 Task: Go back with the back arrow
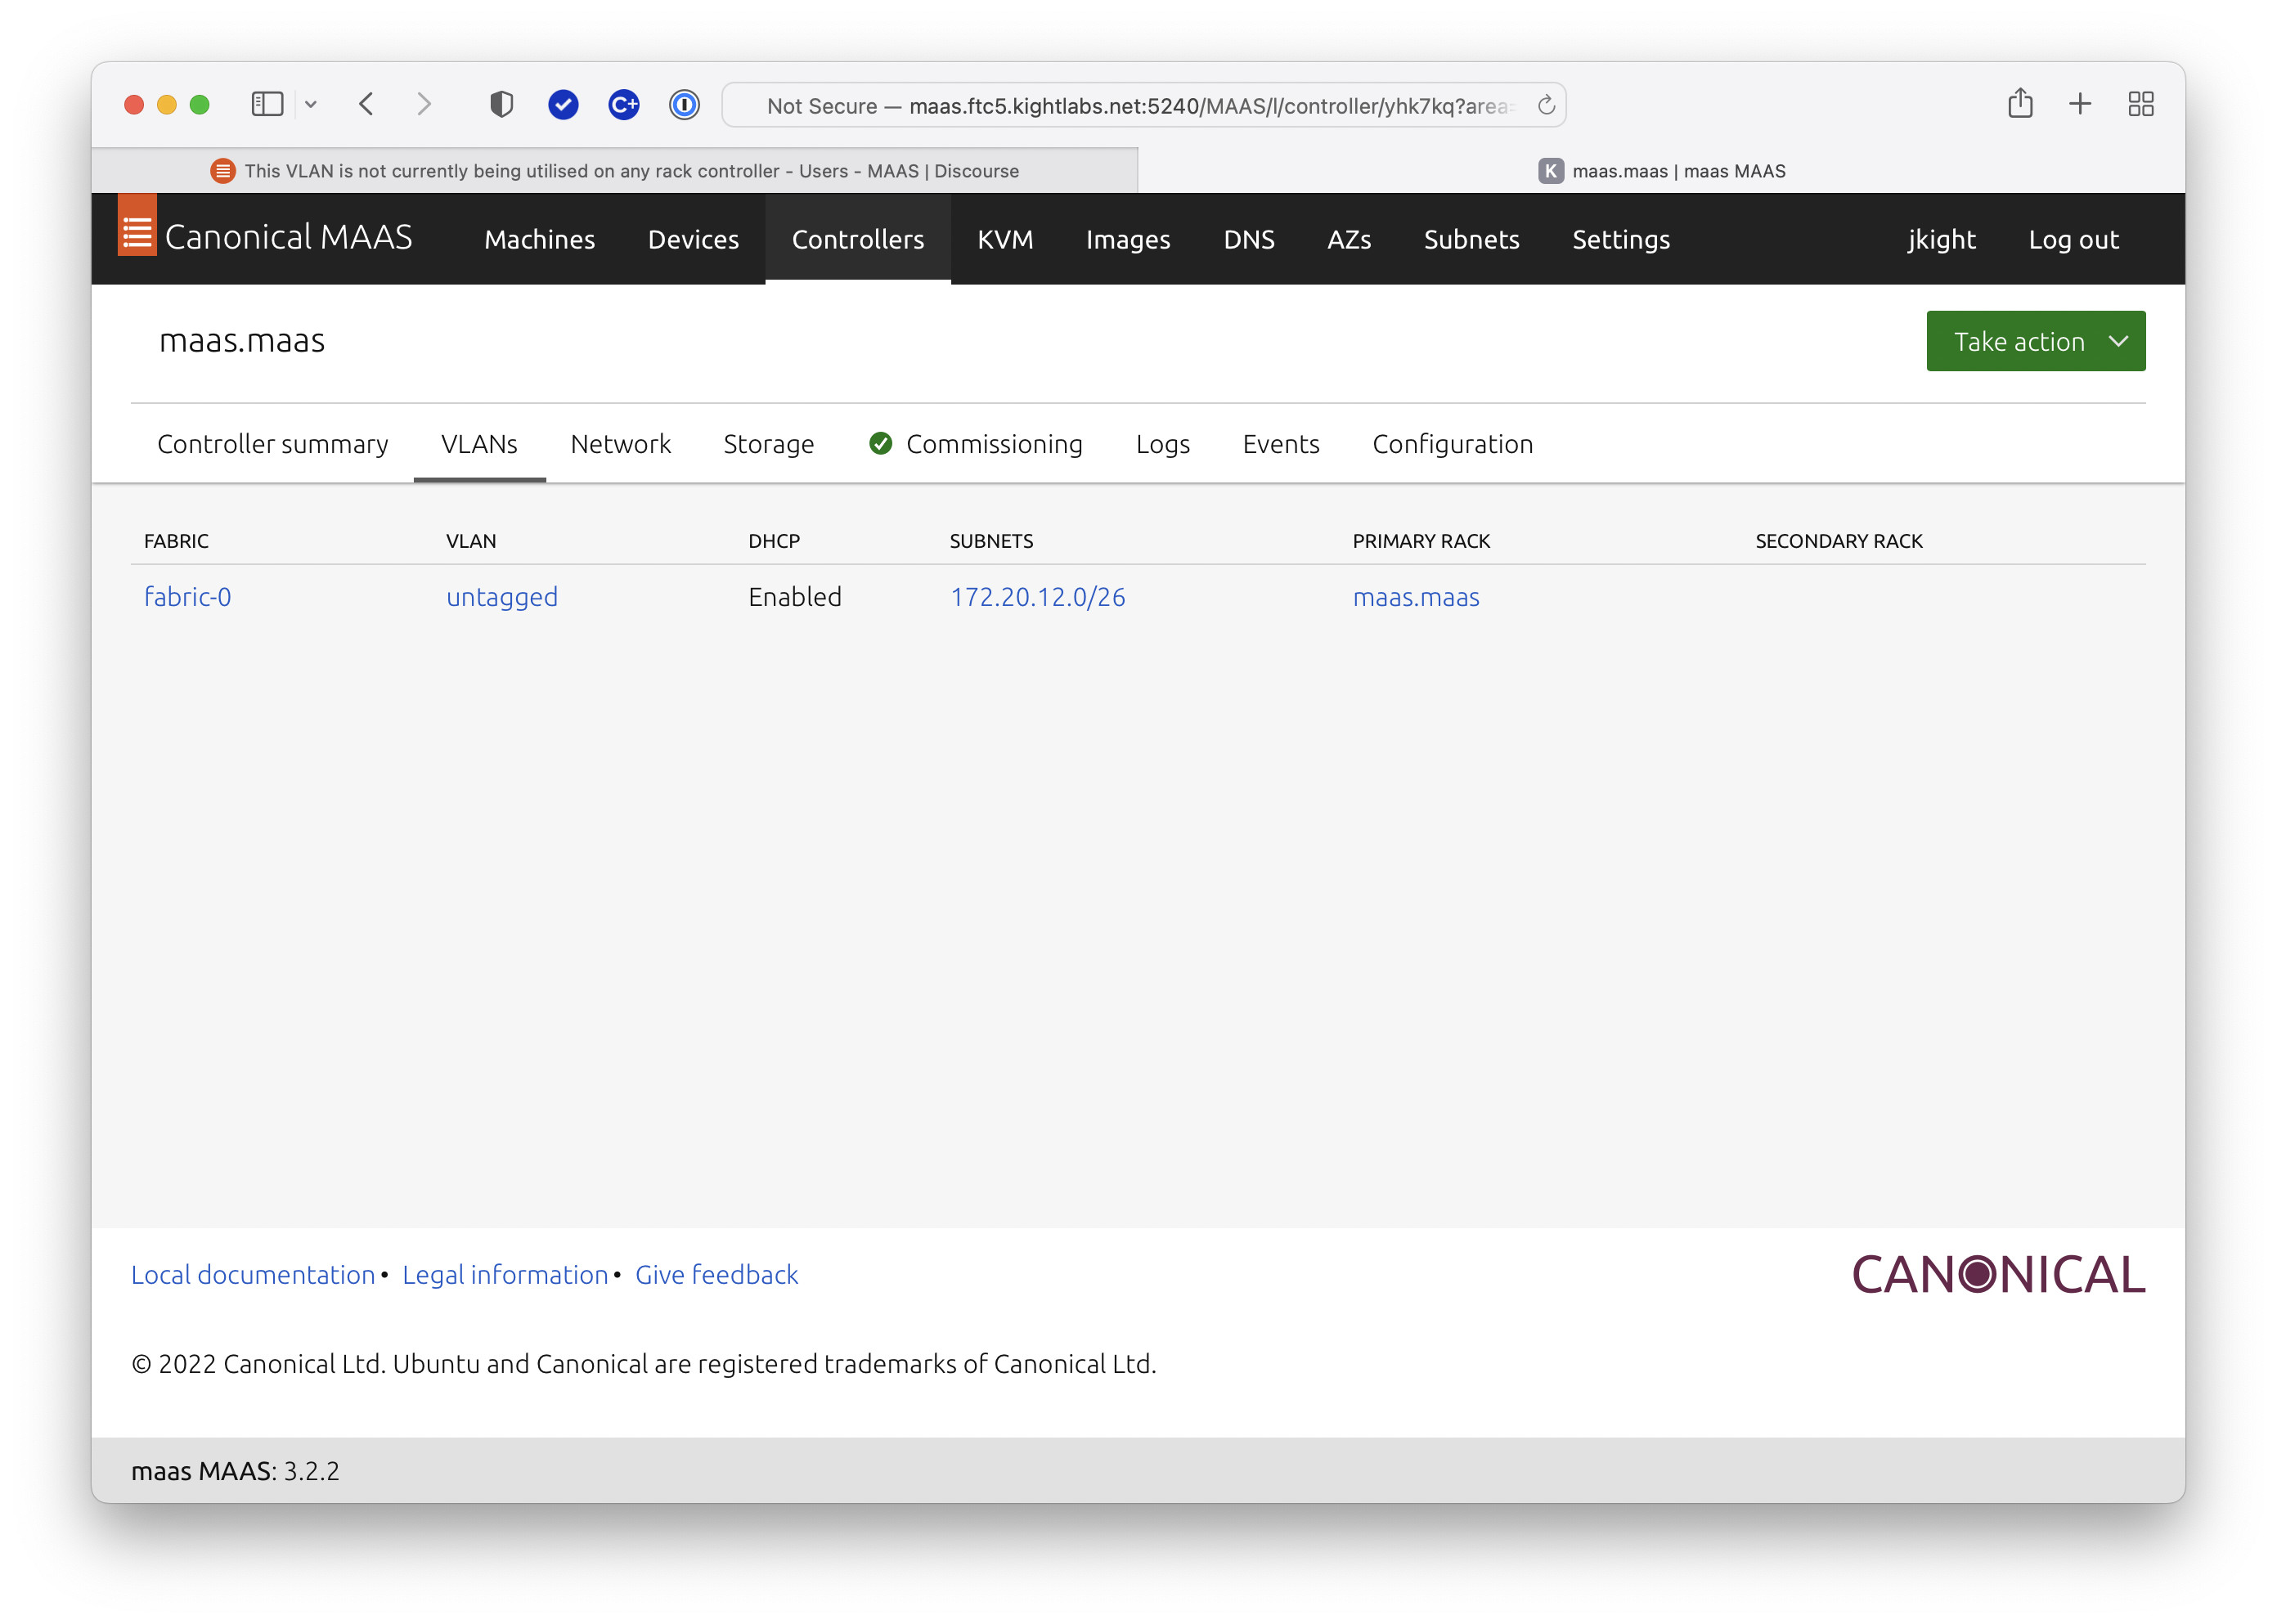coord(366,105)
